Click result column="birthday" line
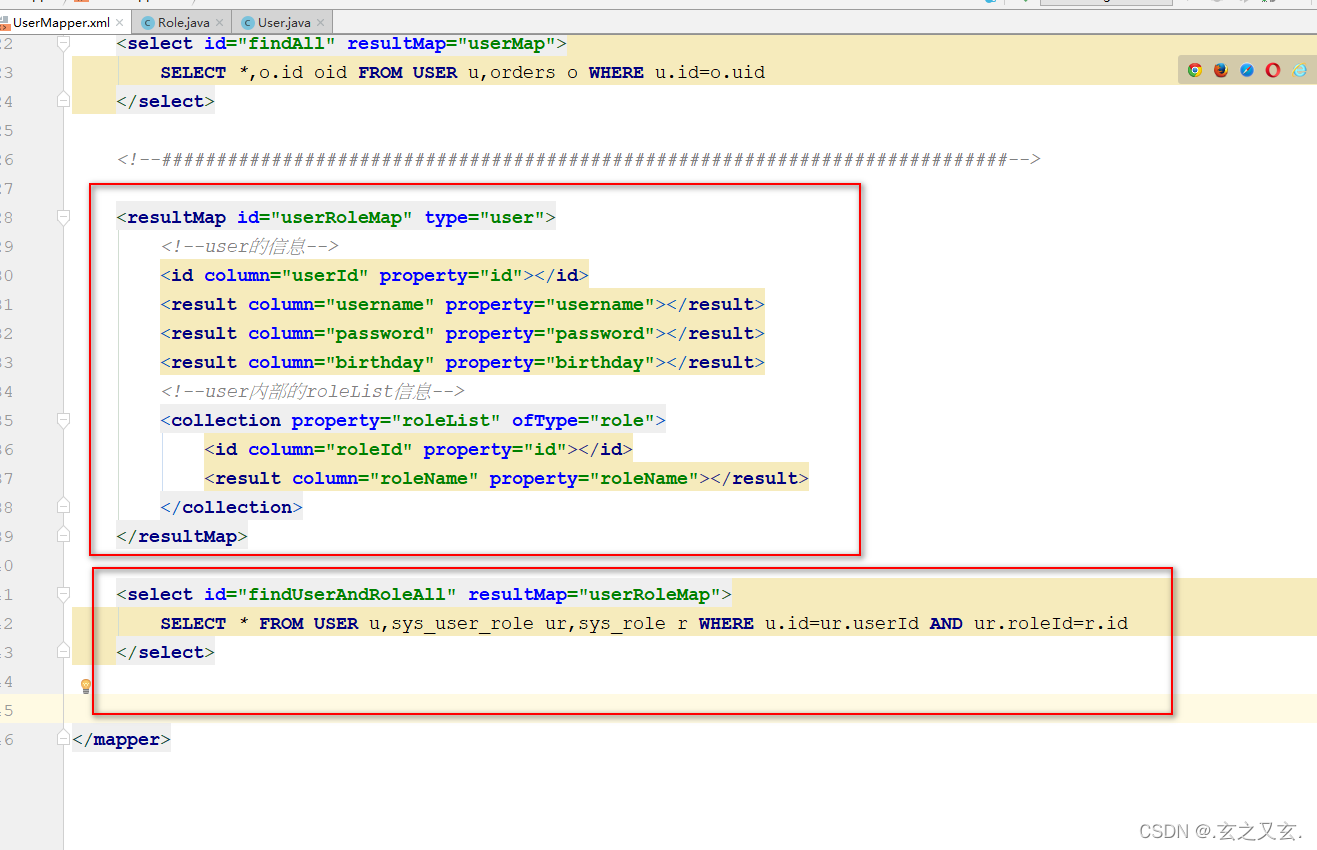The height and width of the screenshot is (850, 1317). click(462, 362)
